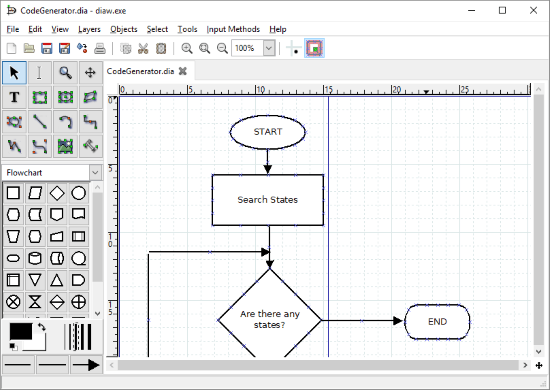The height and width of the screenshot is (390, 550).
Task: Pick the Delay D-shaped flowchart shape
Action: [79, 280]
